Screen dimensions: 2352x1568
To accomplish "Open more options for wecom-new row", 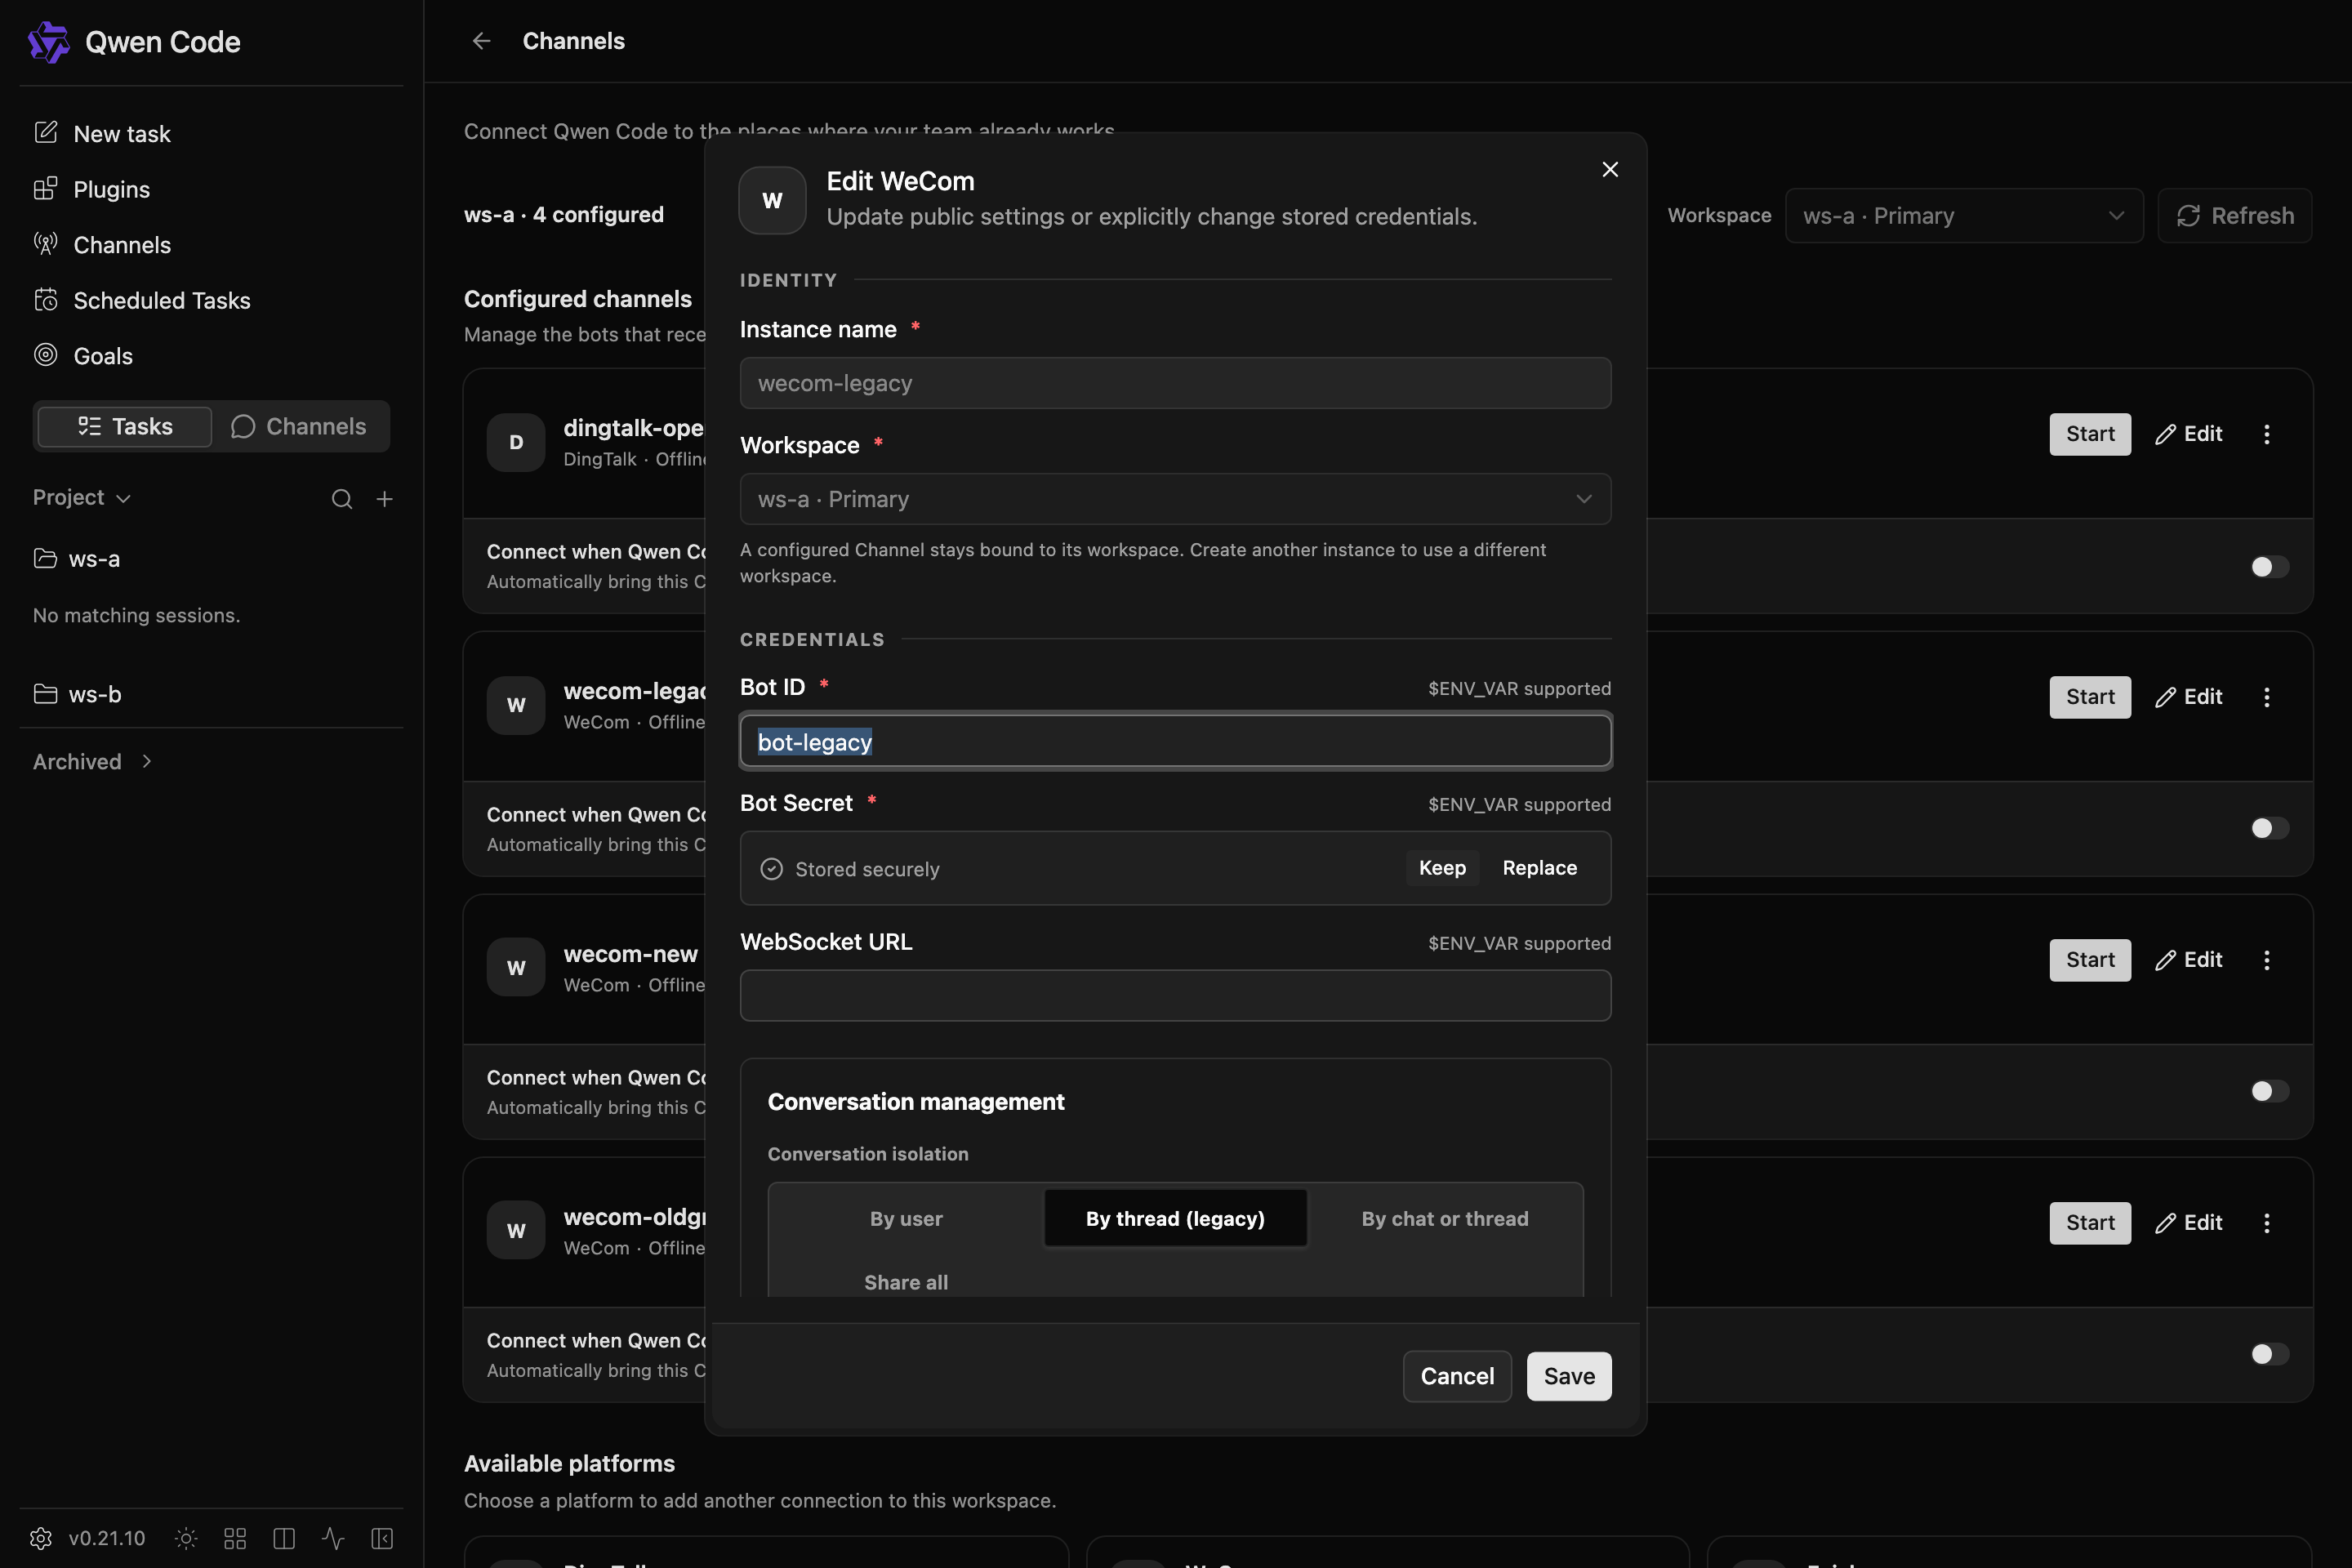I will click(x=2267, y=960).
